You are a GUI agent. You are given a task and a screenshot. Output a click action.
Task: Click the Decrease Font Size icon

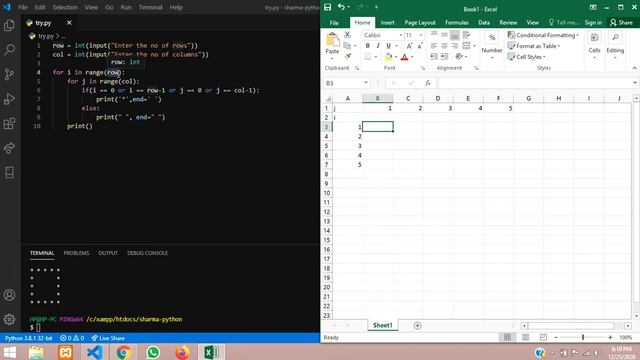420,46
